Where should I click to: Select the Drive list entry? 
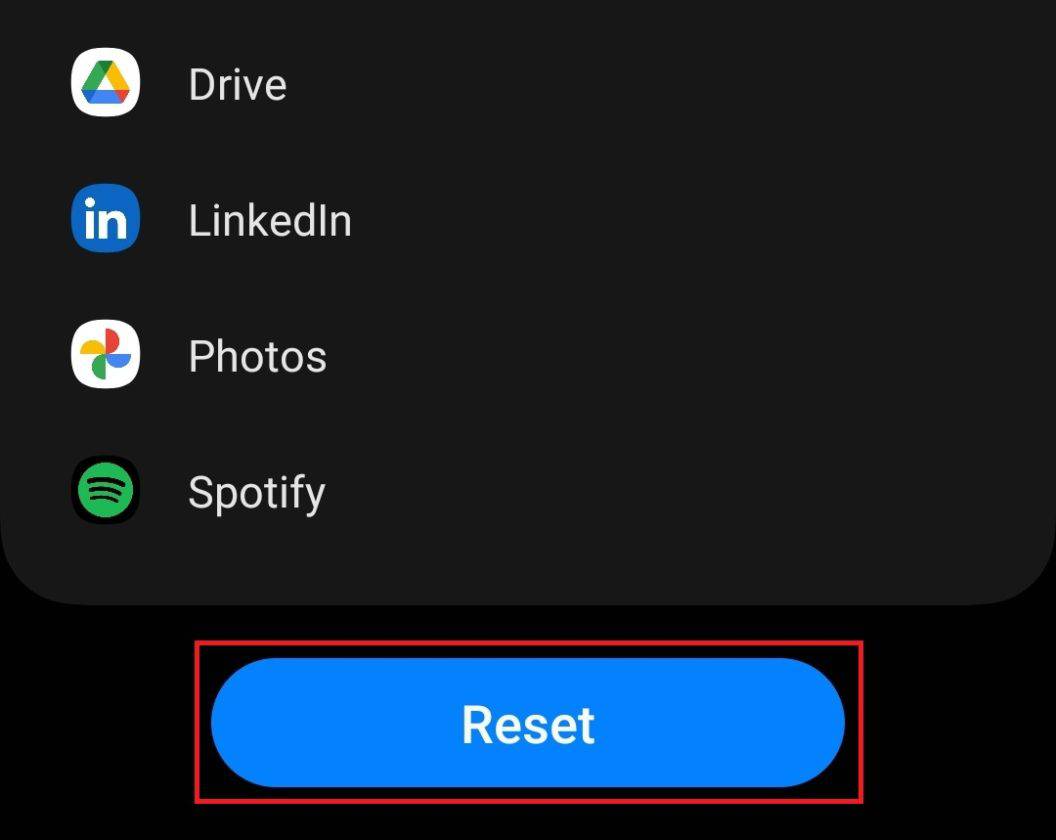click(x=300, y=83)
